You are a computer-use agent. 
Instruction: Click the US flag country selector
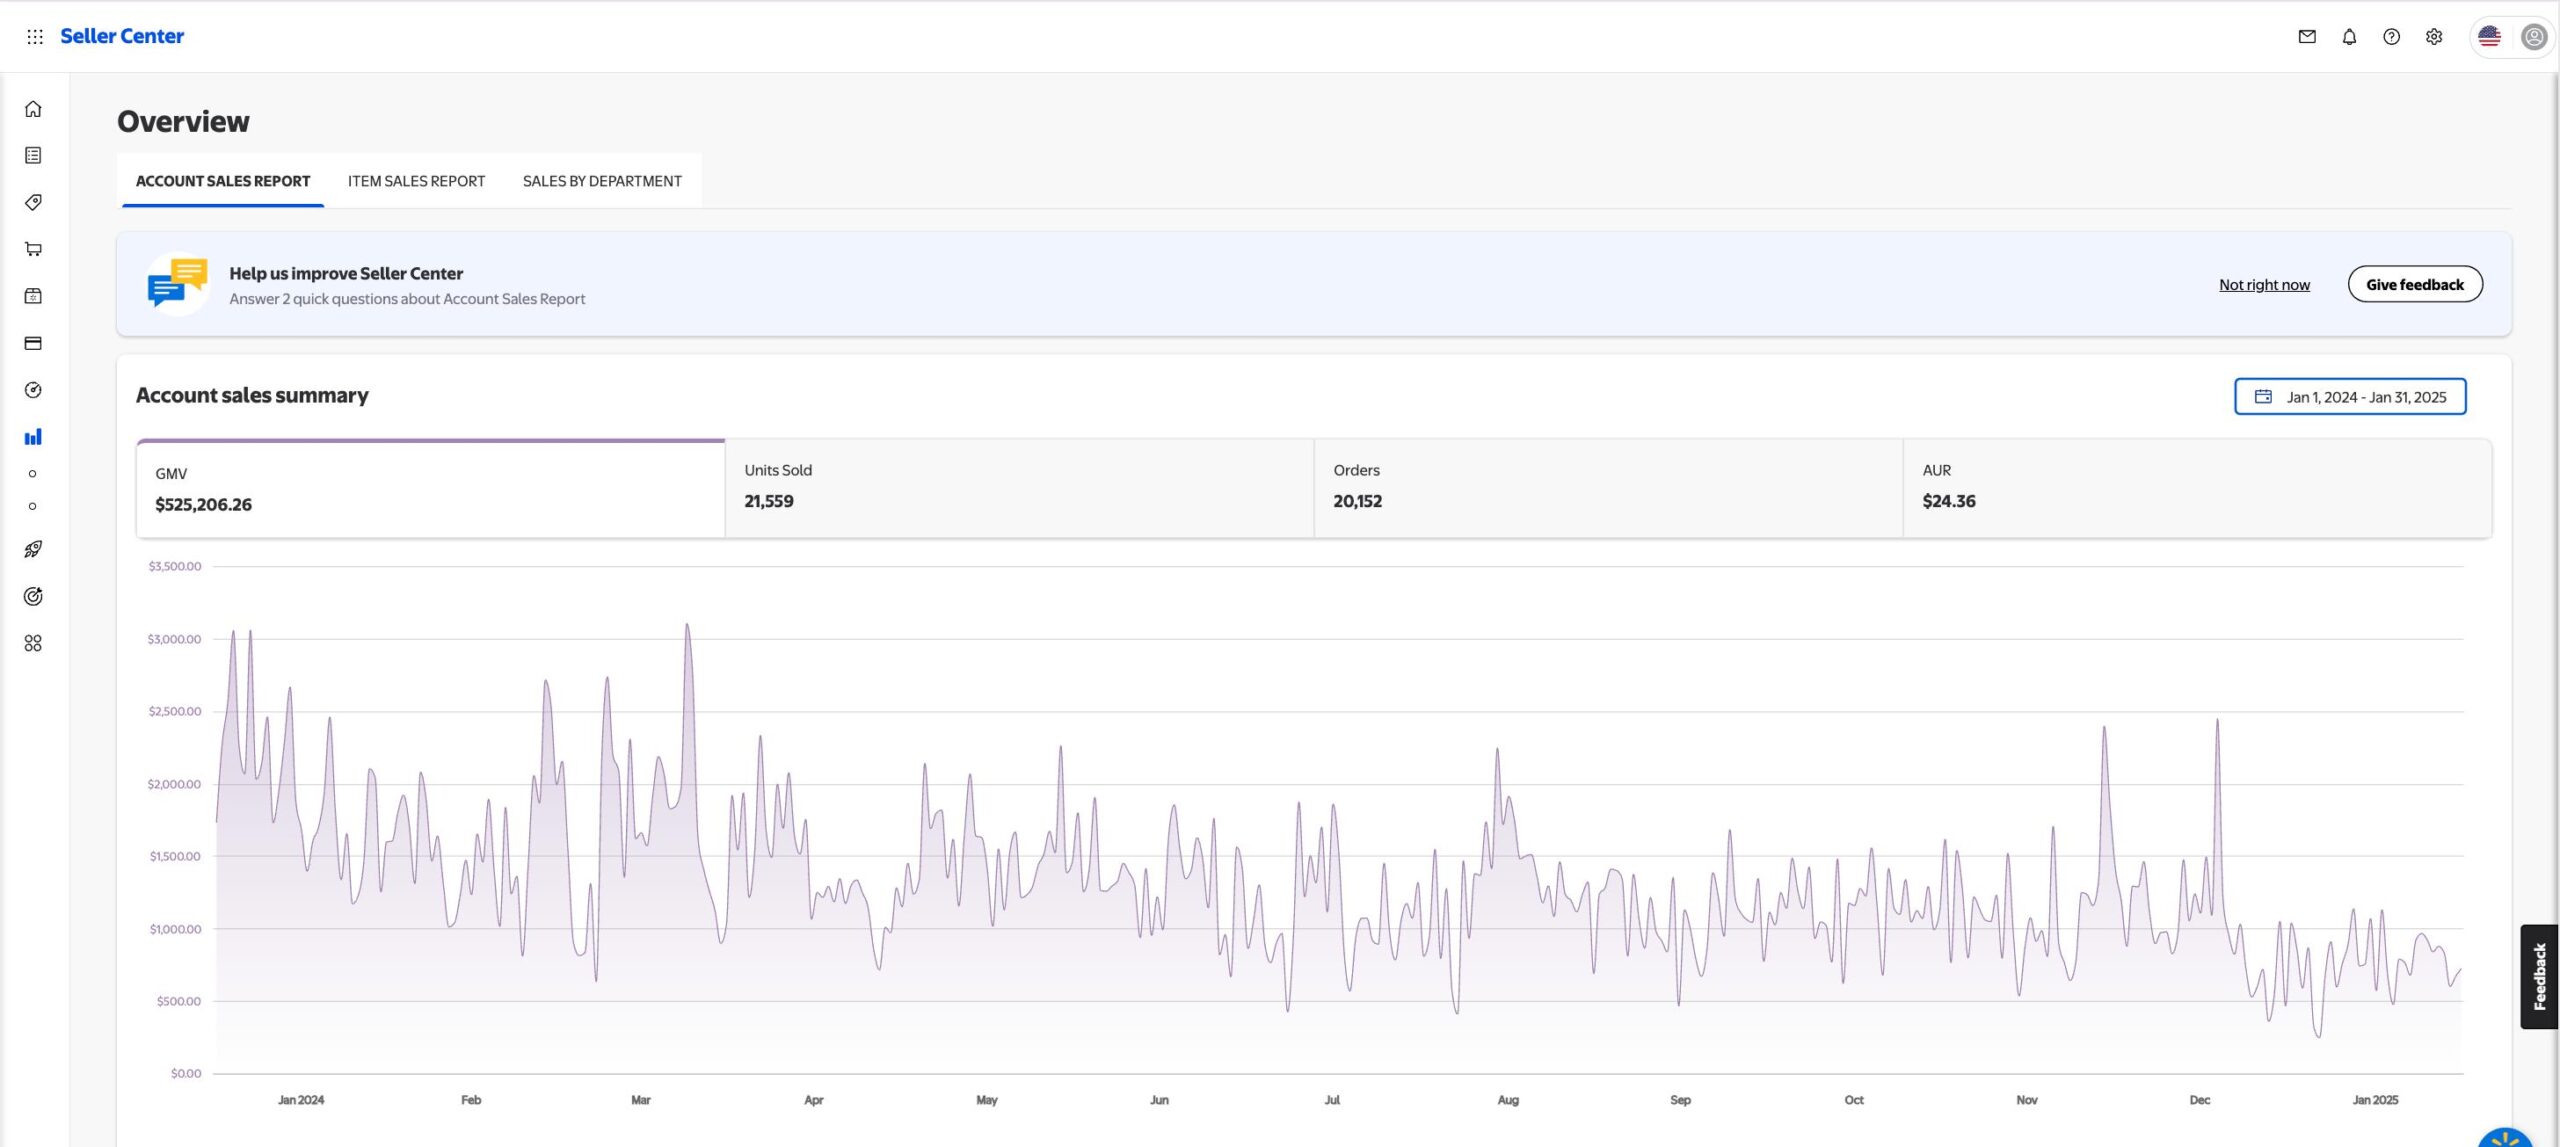point(2489,37)
